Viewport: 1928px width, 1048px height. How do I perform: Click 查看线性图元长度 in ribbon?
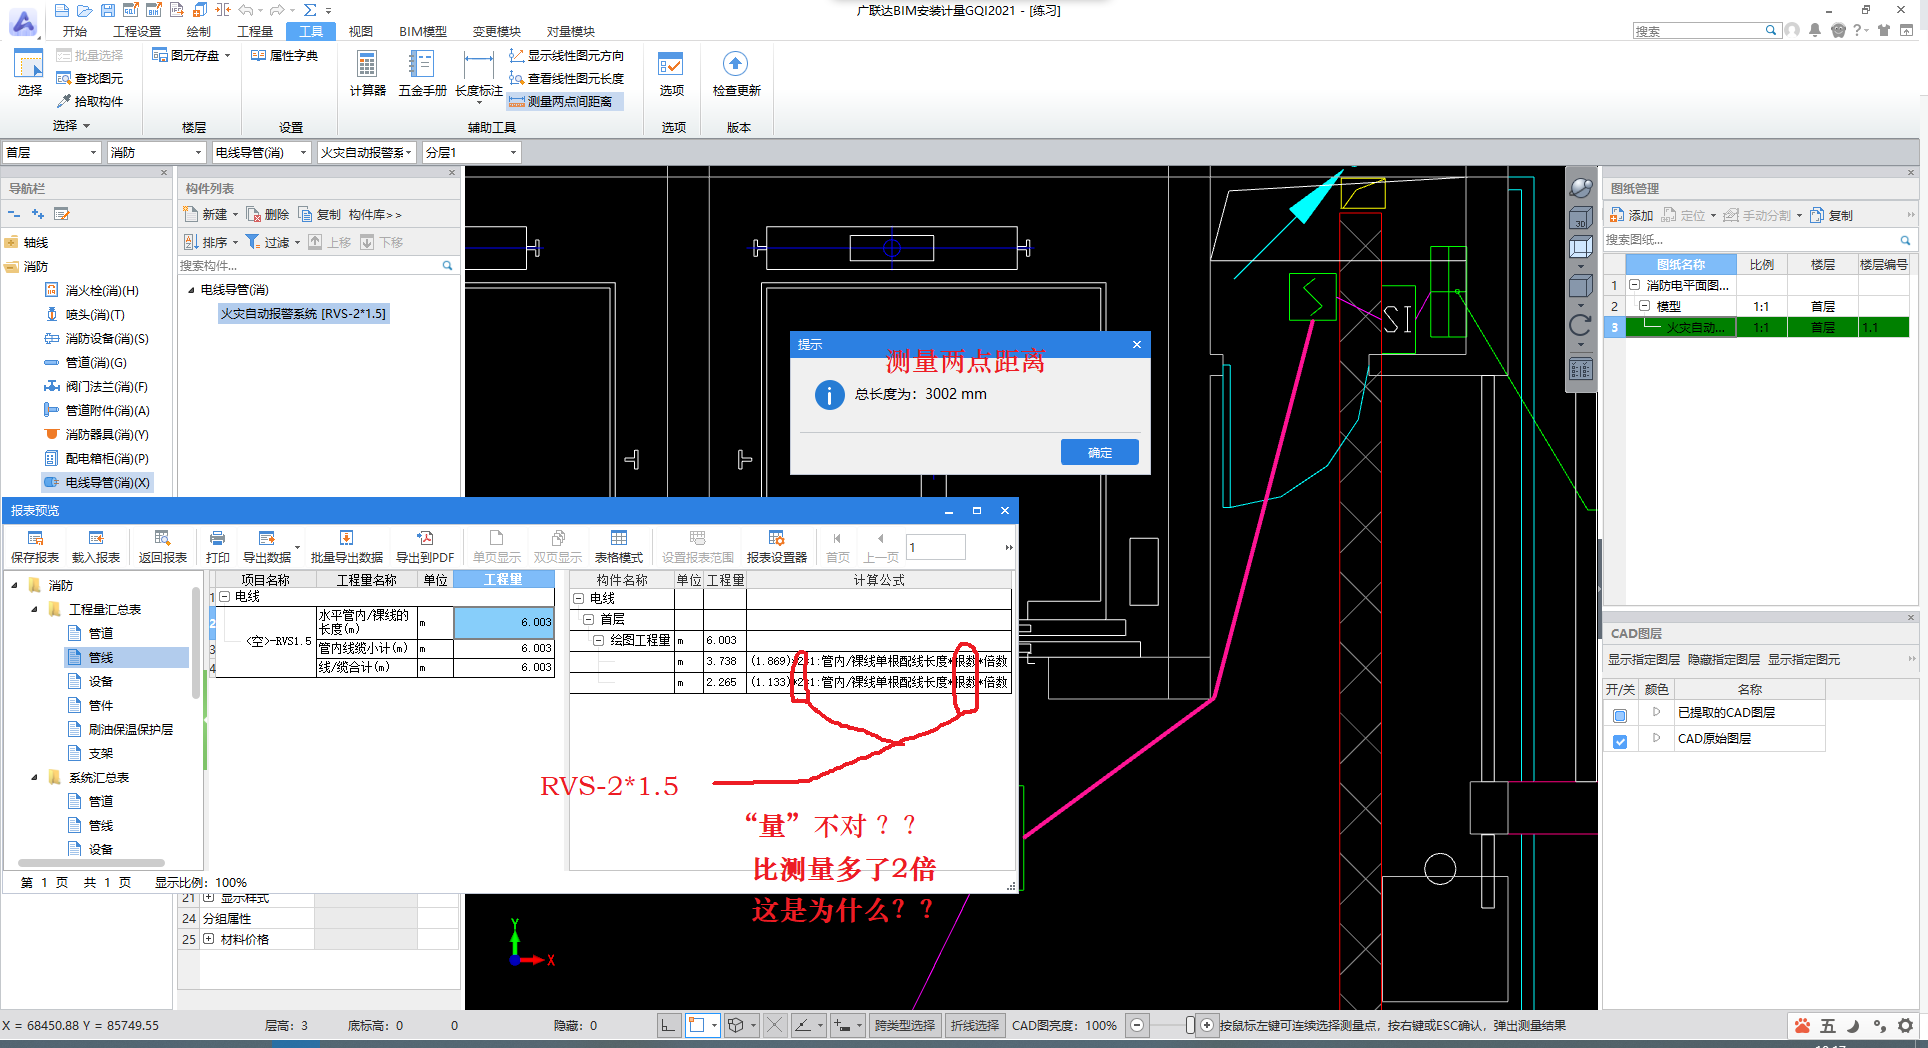tap(566, 78)
